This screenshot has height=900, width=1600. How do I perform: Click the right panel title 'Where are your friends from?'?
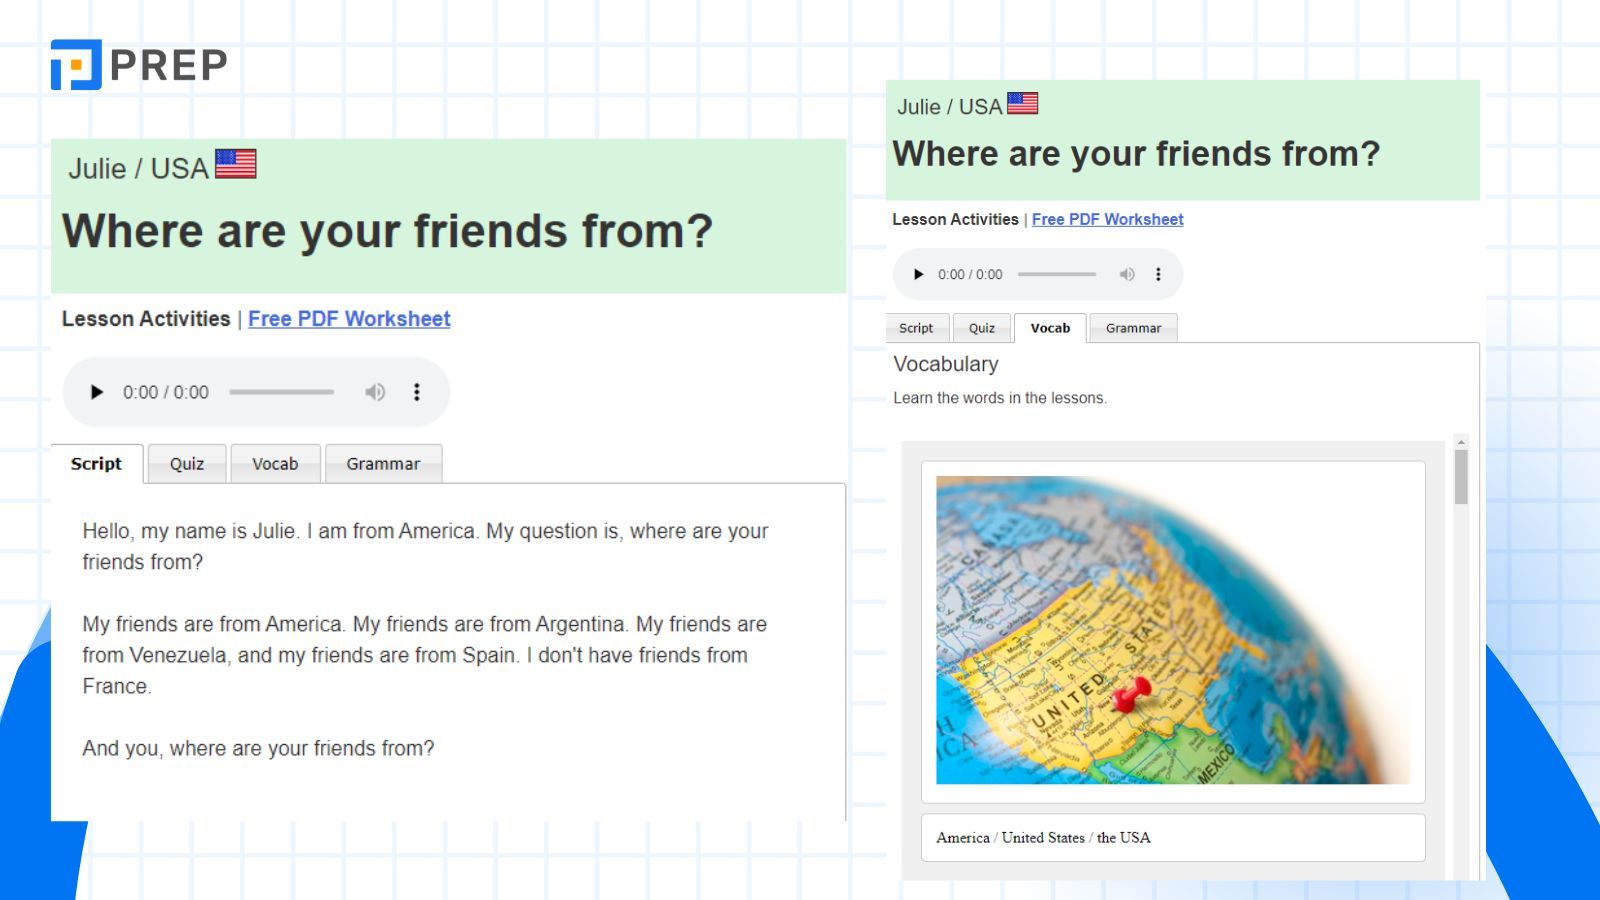tap(1136, 154)
